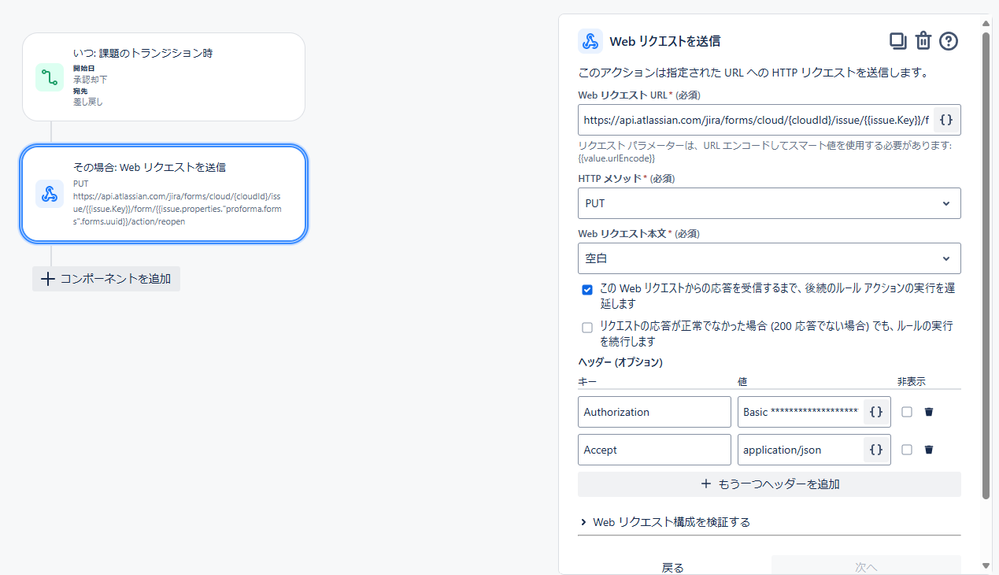The height and width of the screenshot is (575, 999).
Task: Click the 戻る button
Action: pos(673,567)
